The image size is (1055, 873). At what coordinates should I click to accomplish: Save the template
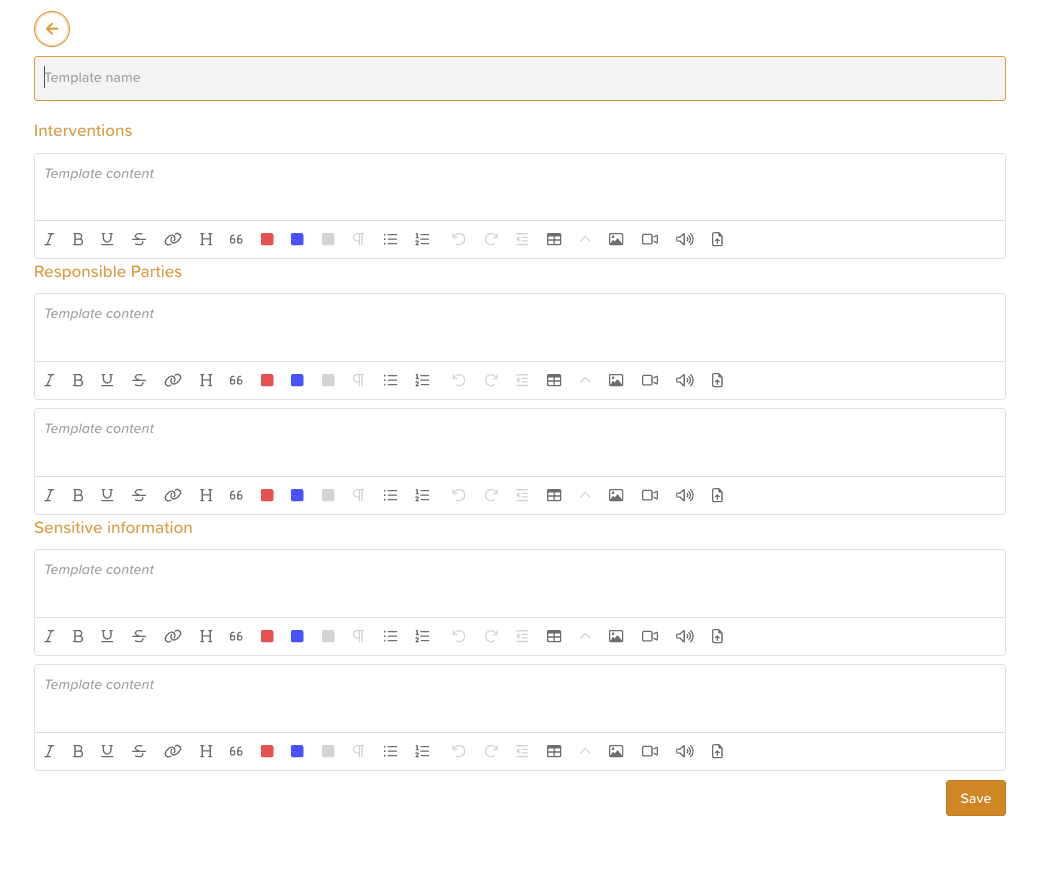975,798
